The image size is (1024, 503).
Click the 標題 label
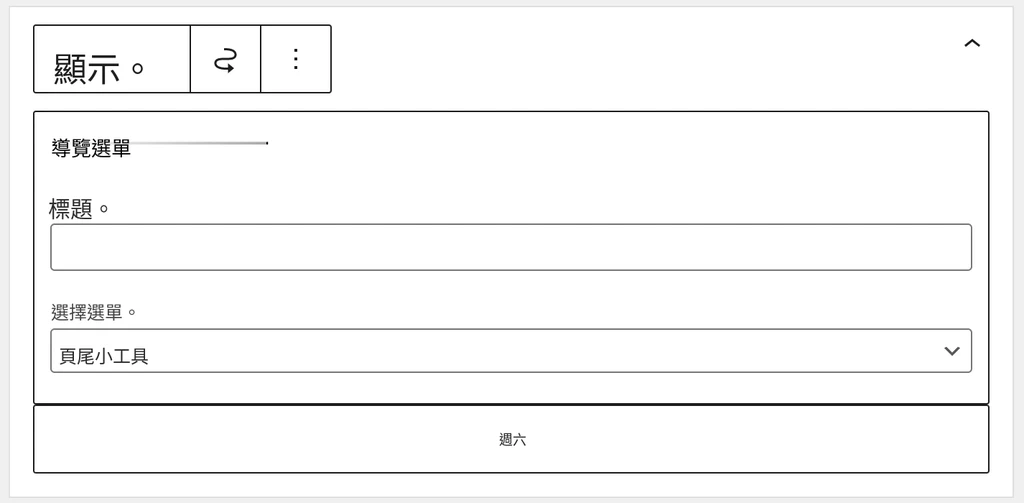78,210
